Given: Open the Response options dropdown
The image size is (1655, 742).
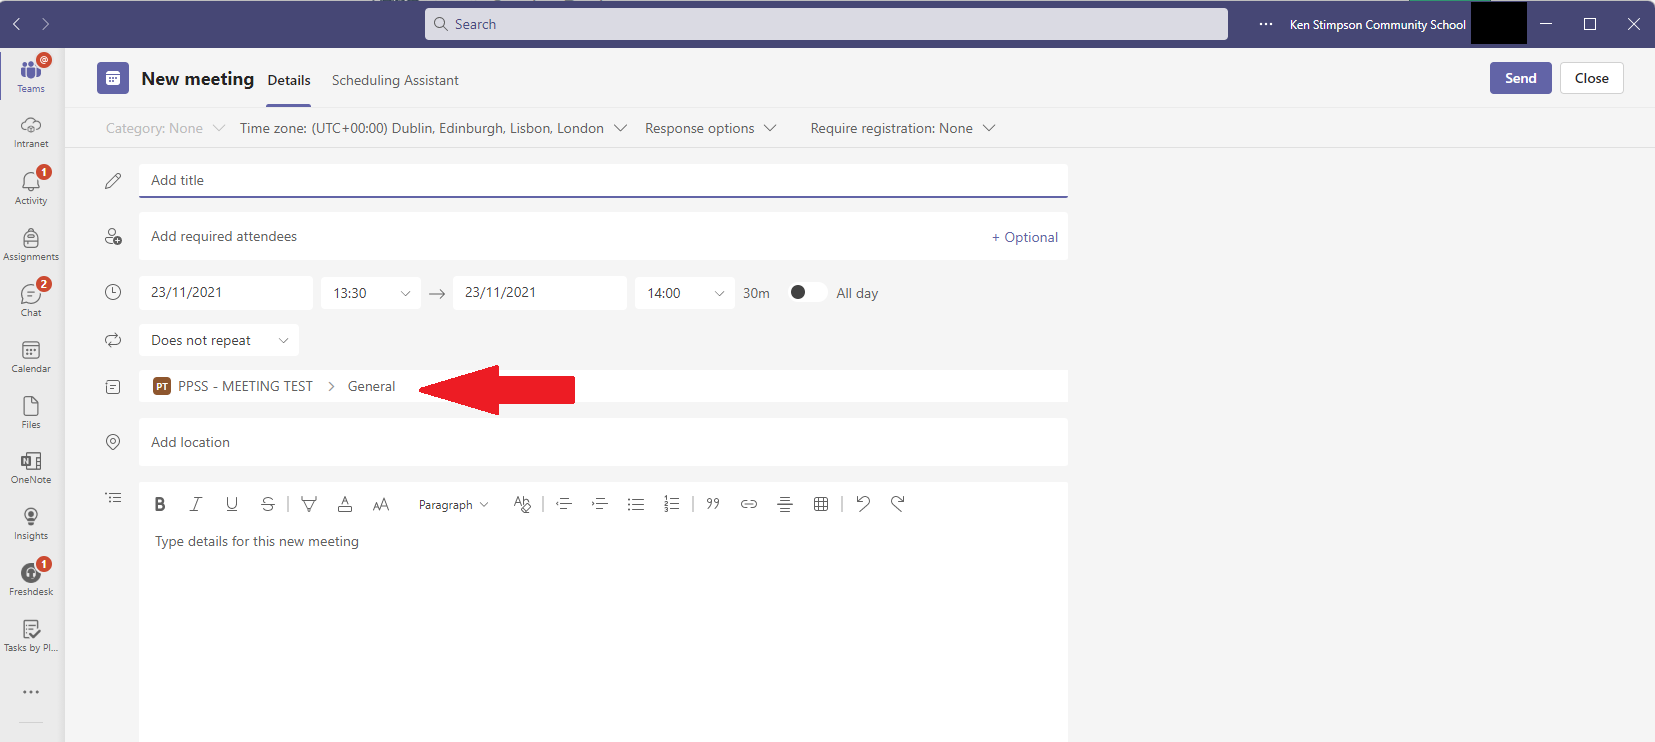Looking at the screenshot, I should click(x=710, y=128).
